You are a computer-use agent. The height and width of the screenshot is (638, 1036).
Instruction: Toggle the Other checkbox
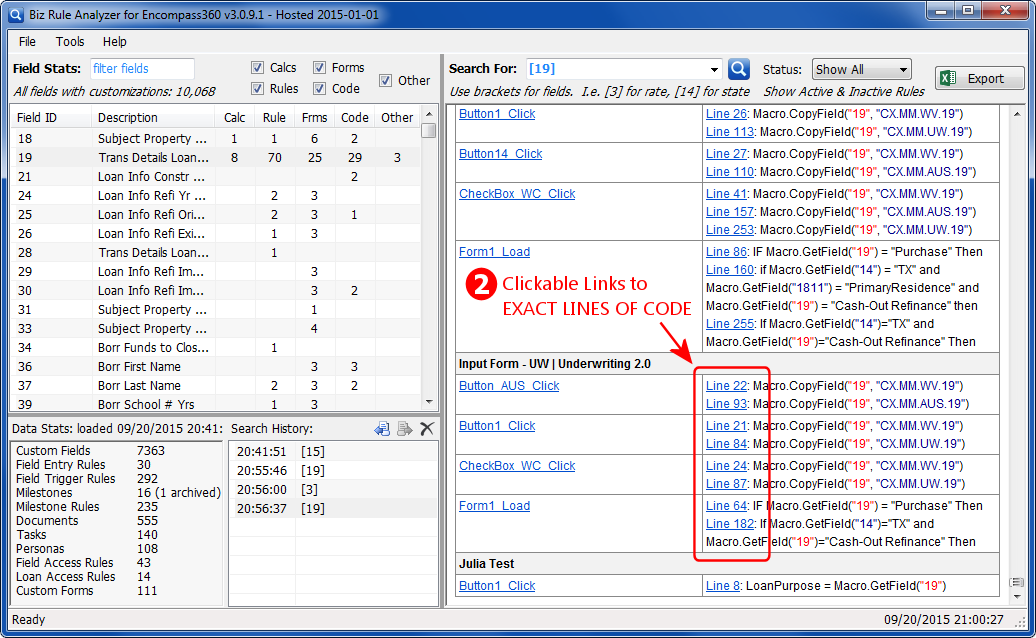coord(385,81)
